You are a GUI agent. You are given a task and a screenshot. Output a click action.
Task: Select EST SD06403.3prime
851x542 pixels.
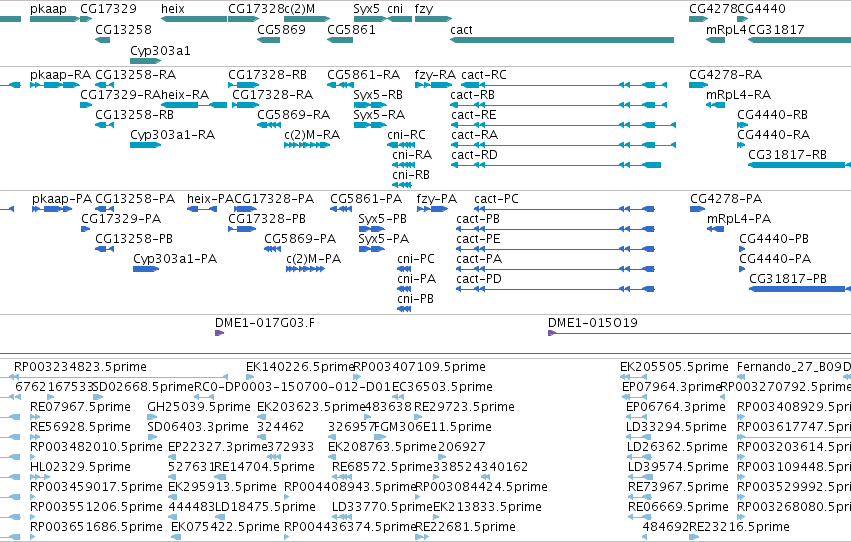198,428
